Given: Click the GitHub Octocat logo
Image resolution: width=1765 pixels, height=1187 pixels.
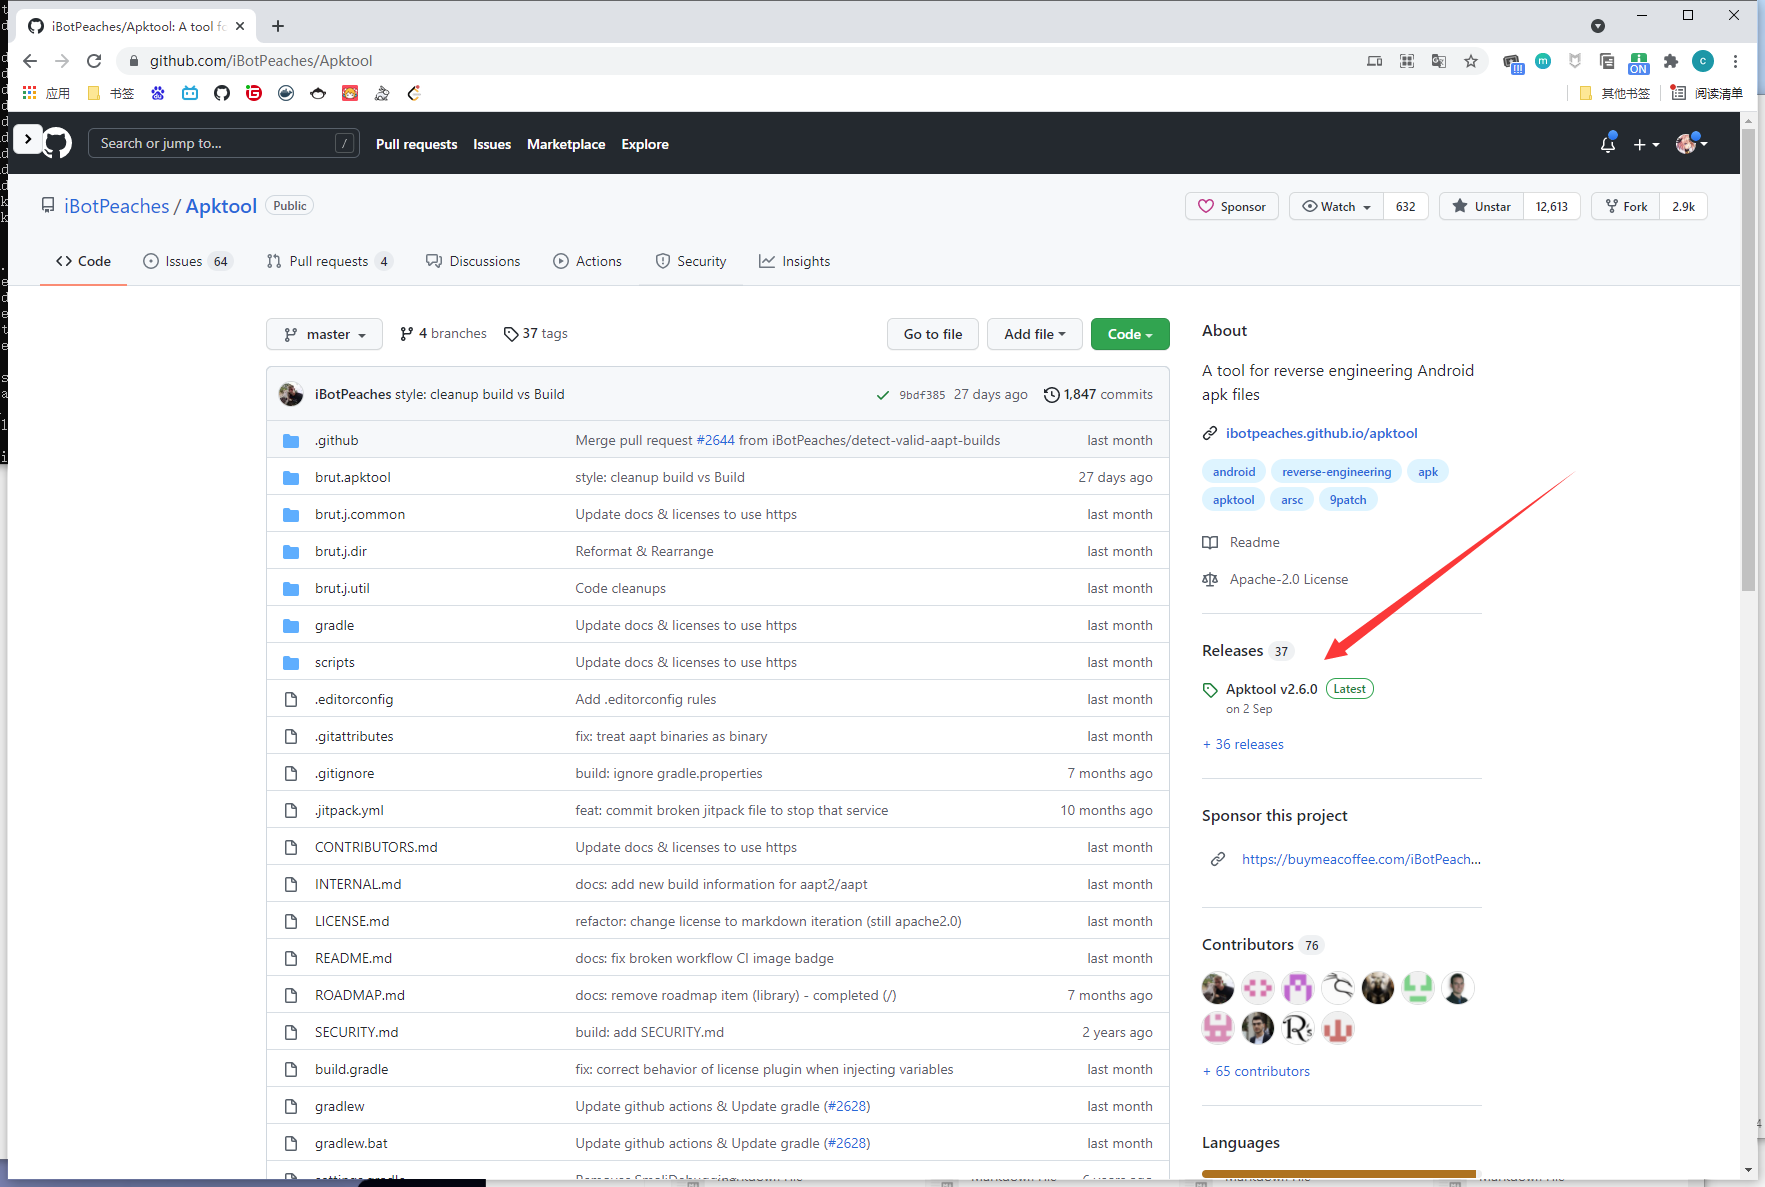Looking at the screenshot, I should point(57,143).
